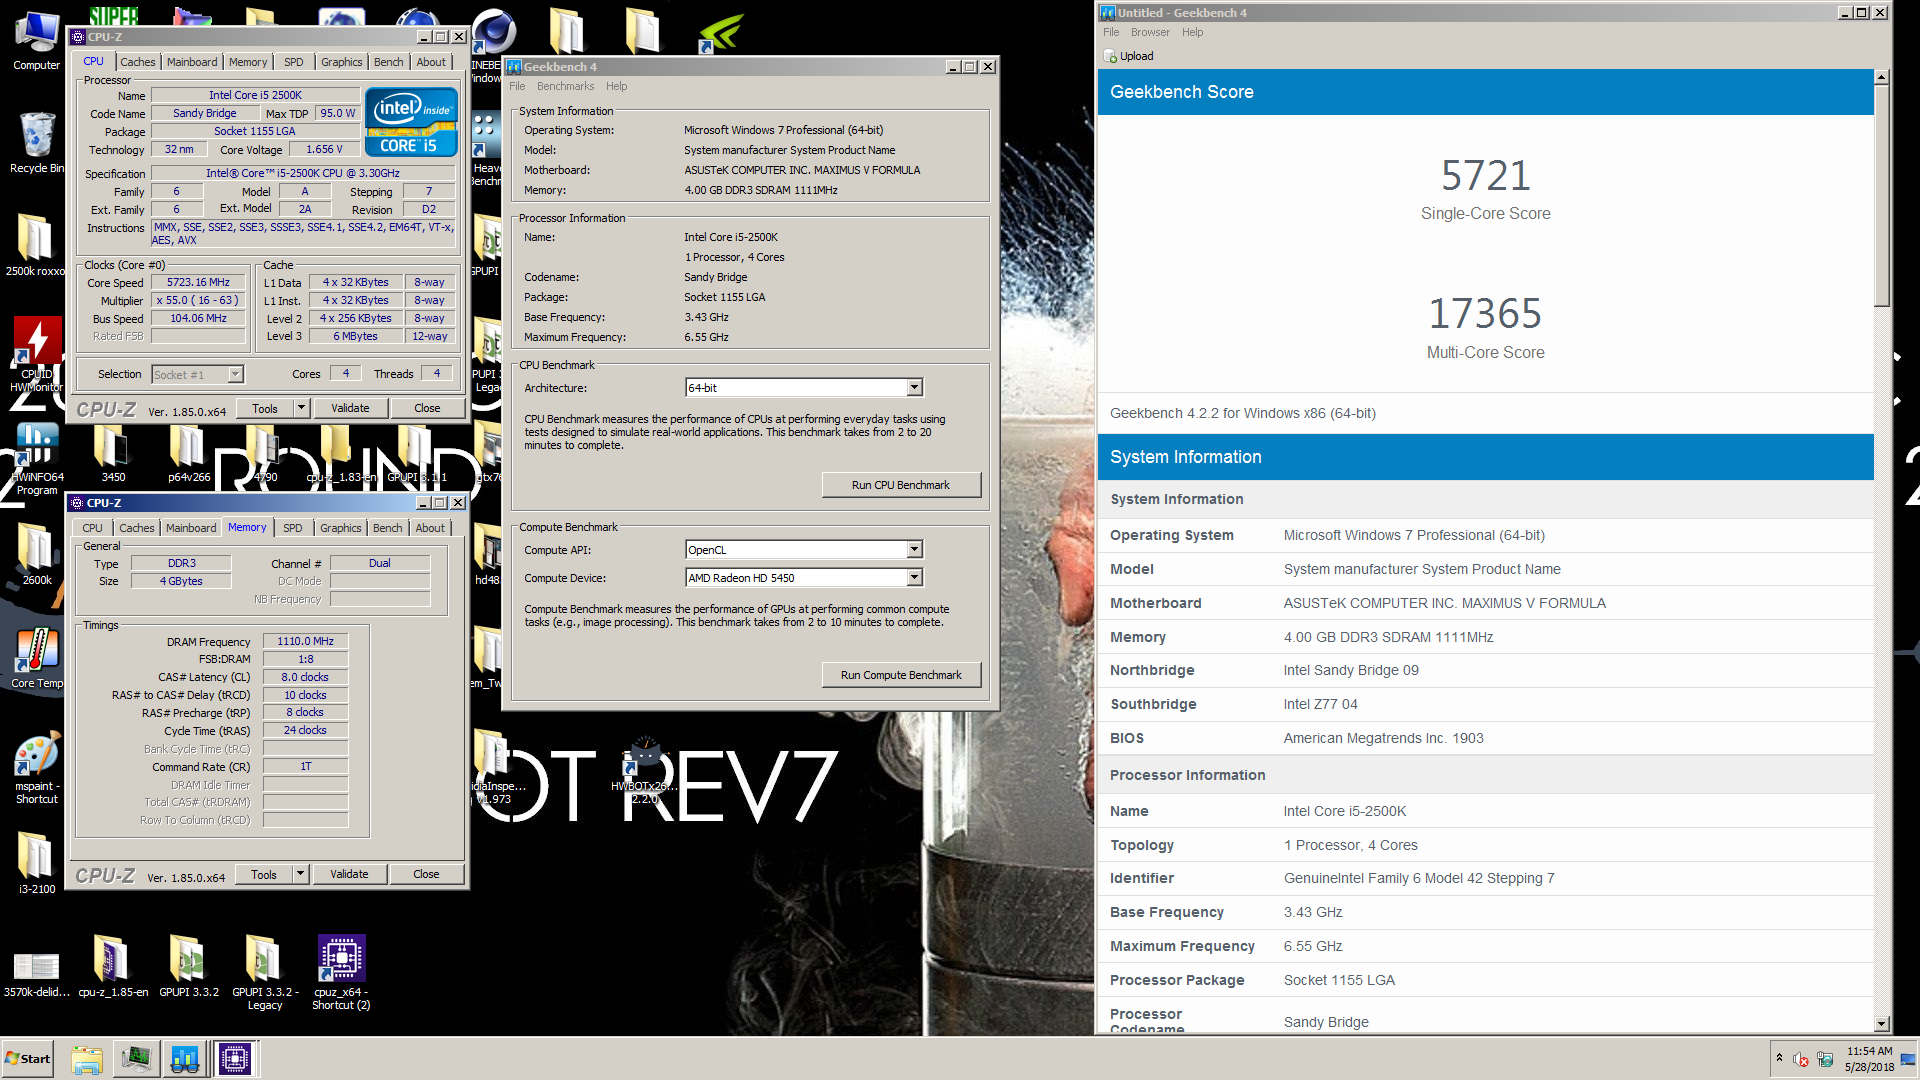Open Compute API OpenCL dropdown
The image size is (1920, 1080).
tap(914, 550)
